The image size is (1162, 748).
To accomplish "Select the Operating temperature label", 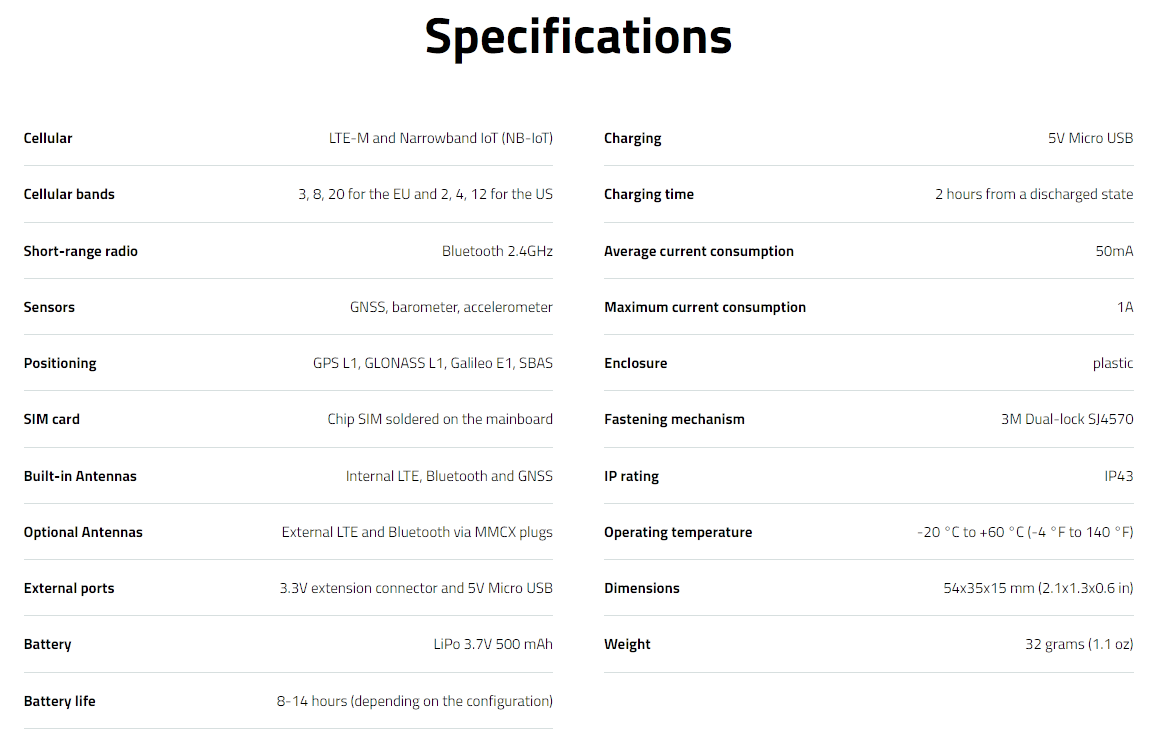I will 678,532.
